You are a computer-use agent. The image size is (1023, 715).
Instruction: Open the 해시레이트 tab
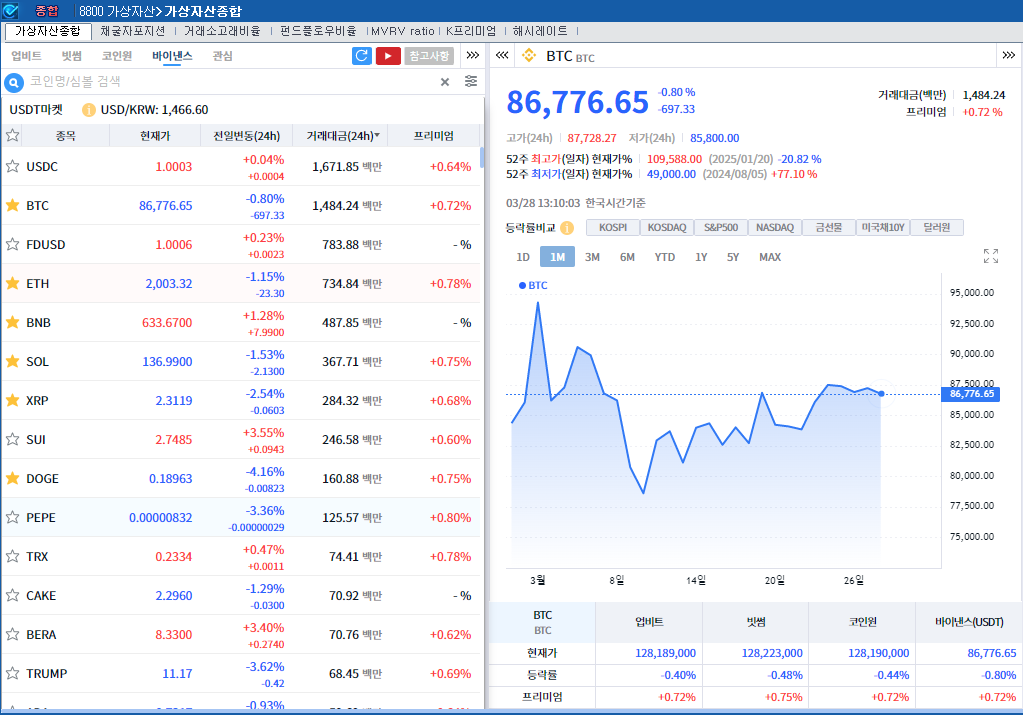click(540, 31)
